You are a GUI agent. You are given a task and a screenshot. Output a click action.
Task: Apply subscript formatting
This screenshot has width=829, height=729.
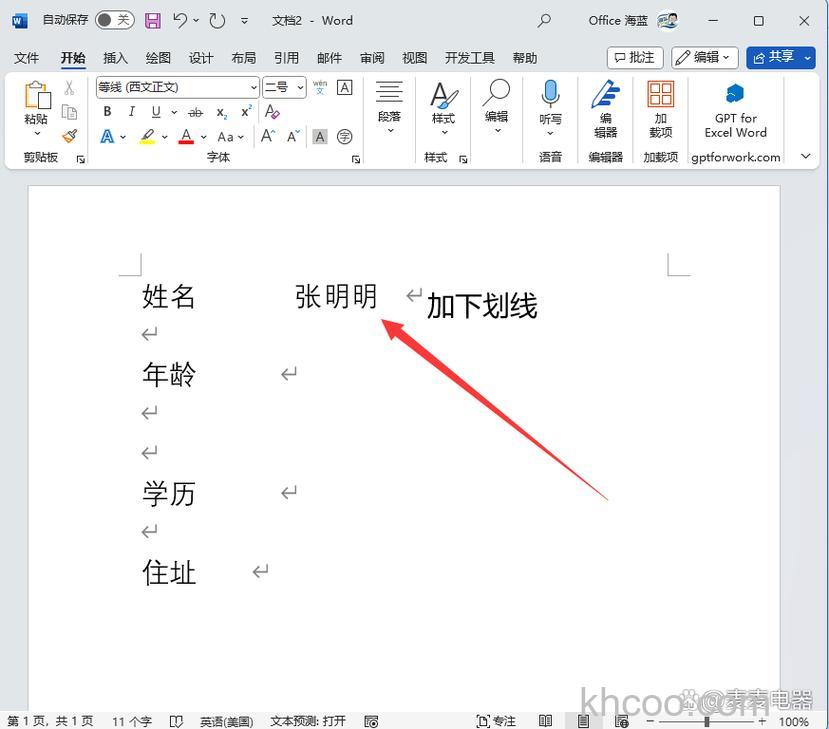[220, 112]
